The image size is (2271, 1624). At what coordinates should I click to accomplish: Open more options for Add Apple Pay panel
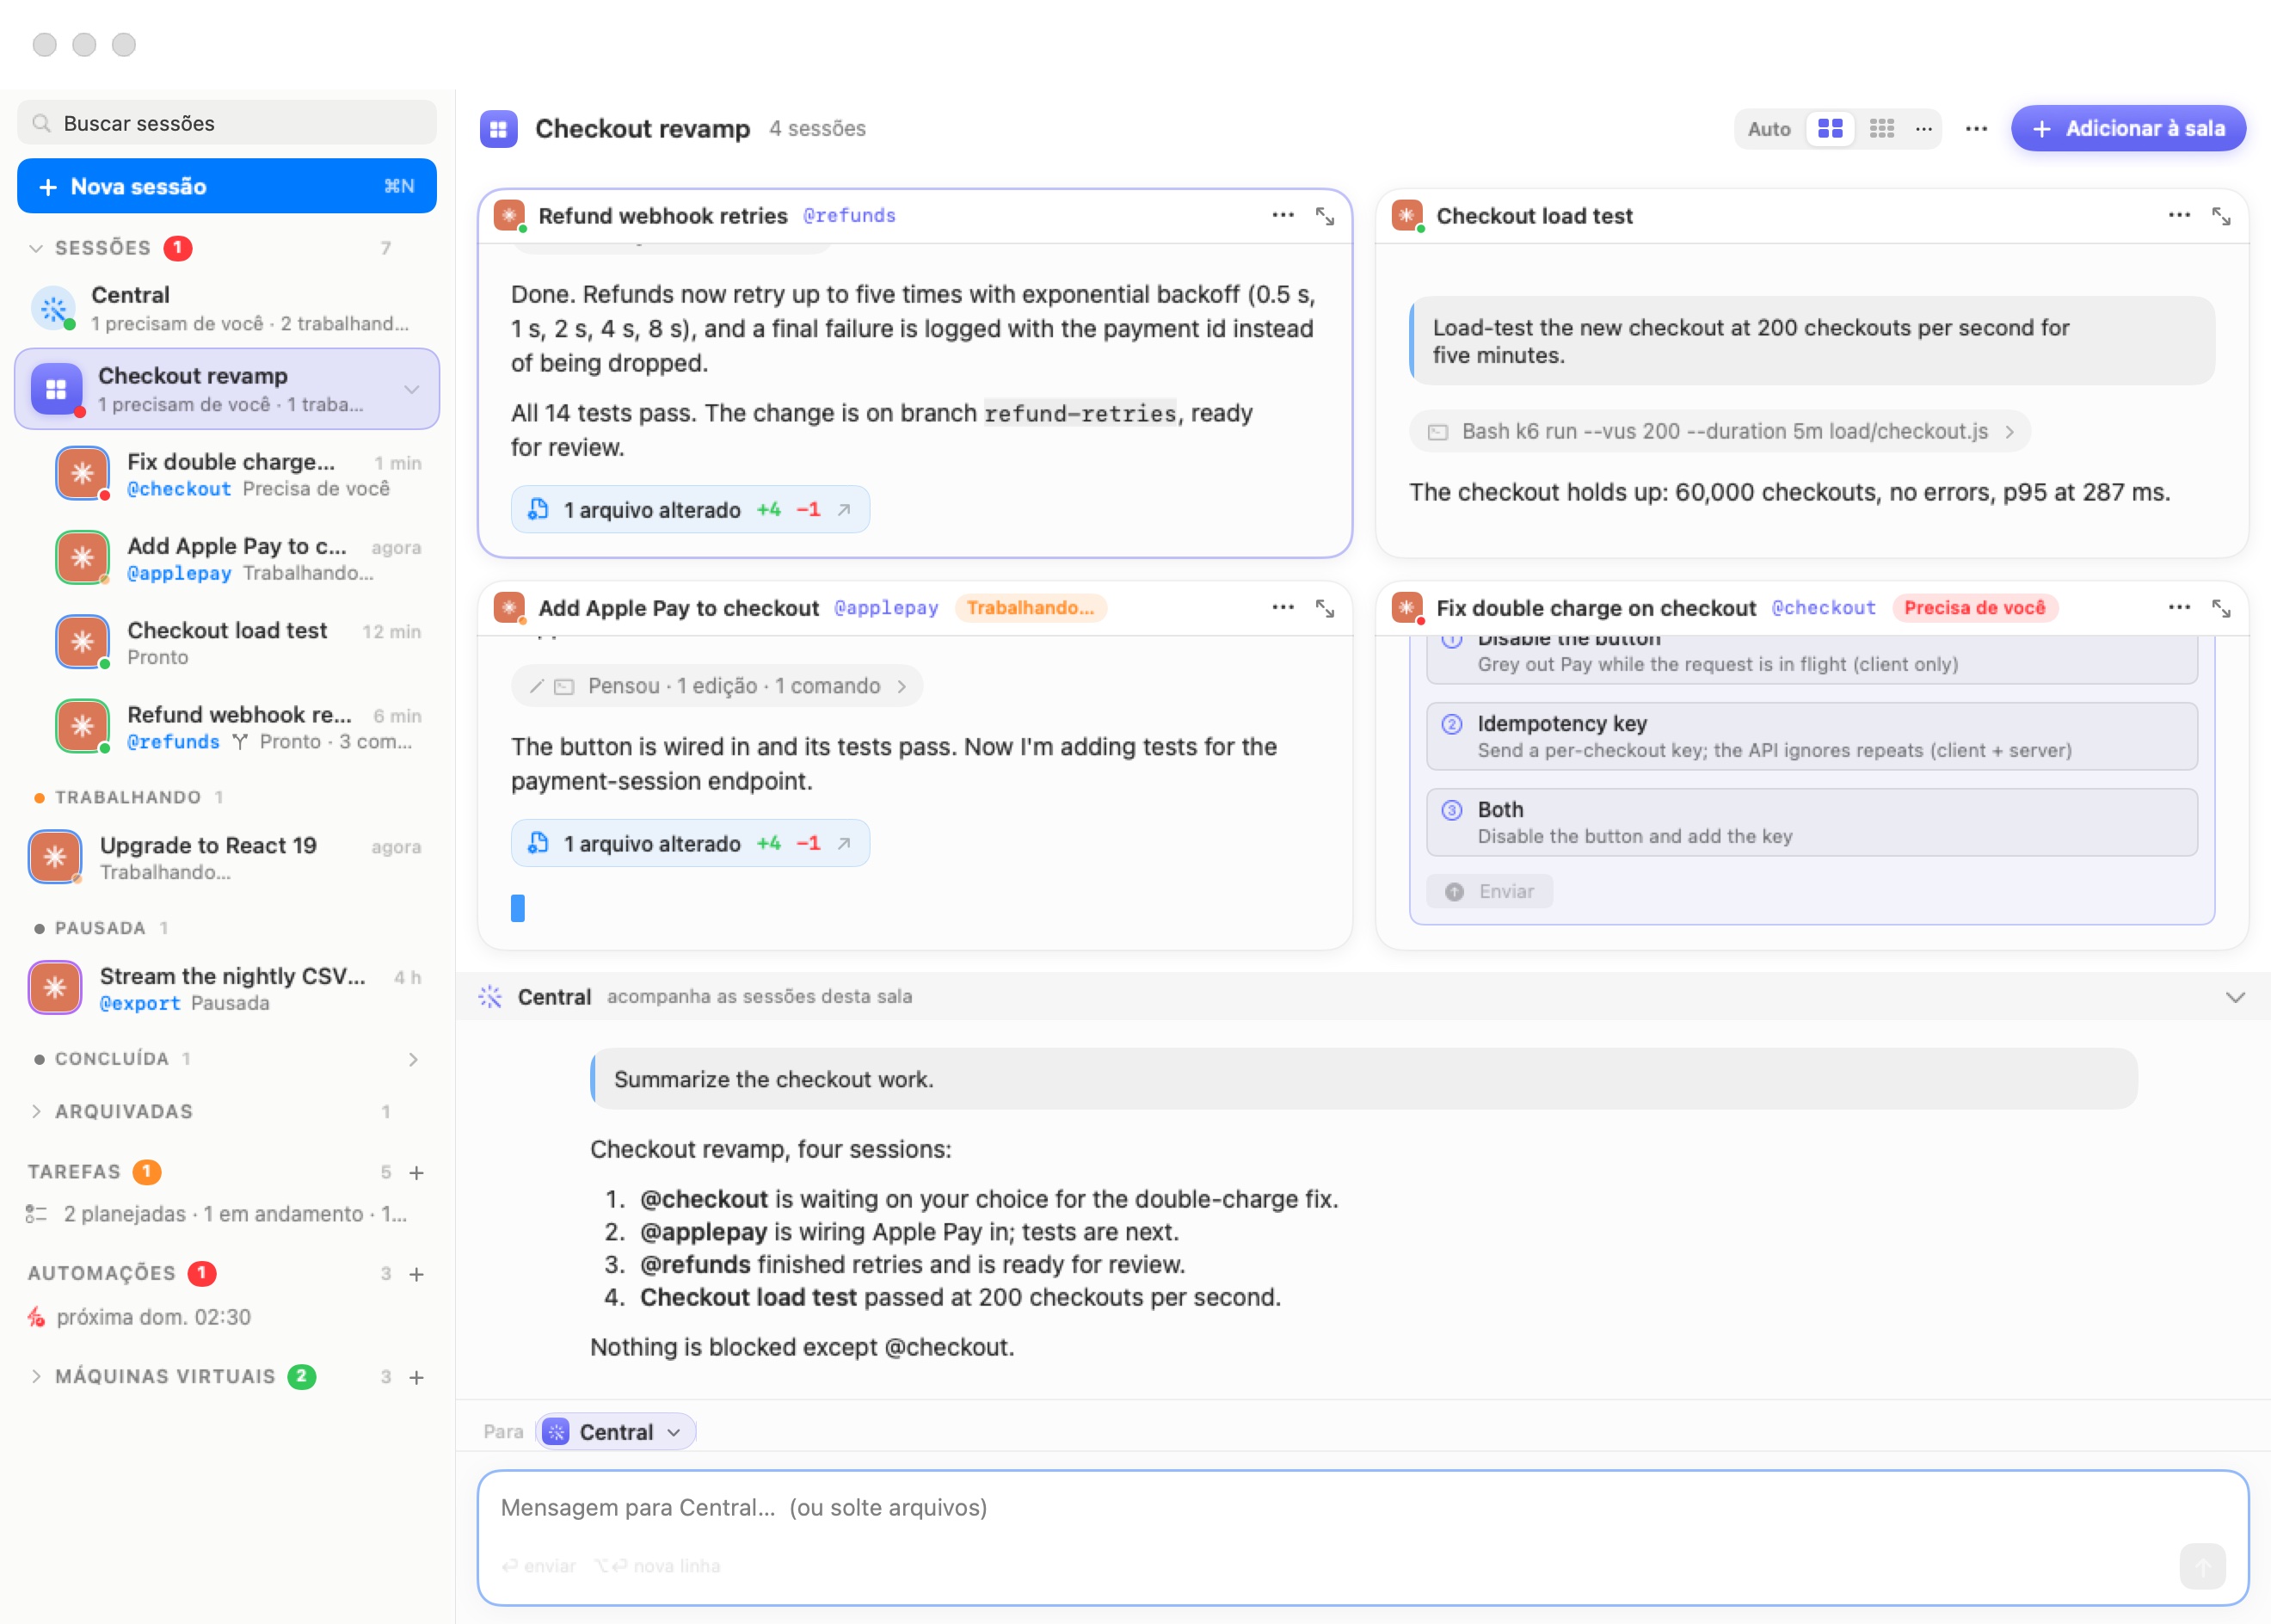1282,607
